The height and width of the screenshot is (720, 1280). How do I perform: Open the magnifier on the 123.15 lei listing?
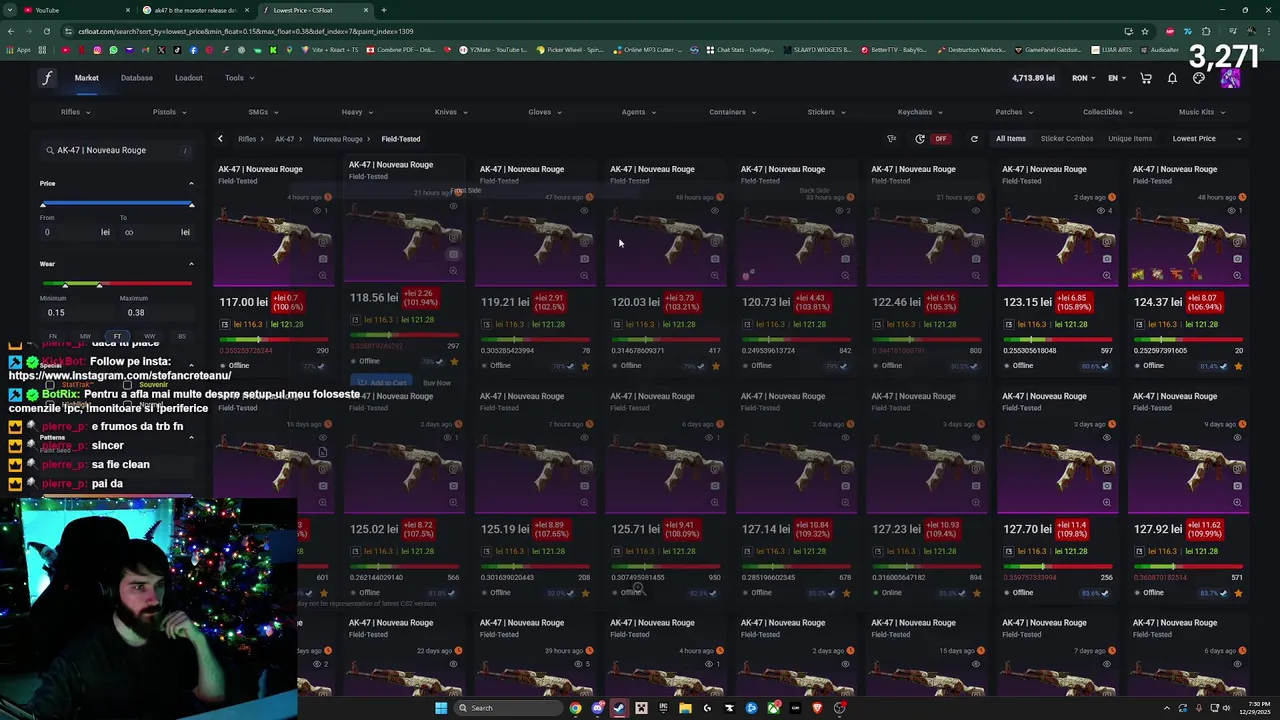click(x=1107, y=275)
